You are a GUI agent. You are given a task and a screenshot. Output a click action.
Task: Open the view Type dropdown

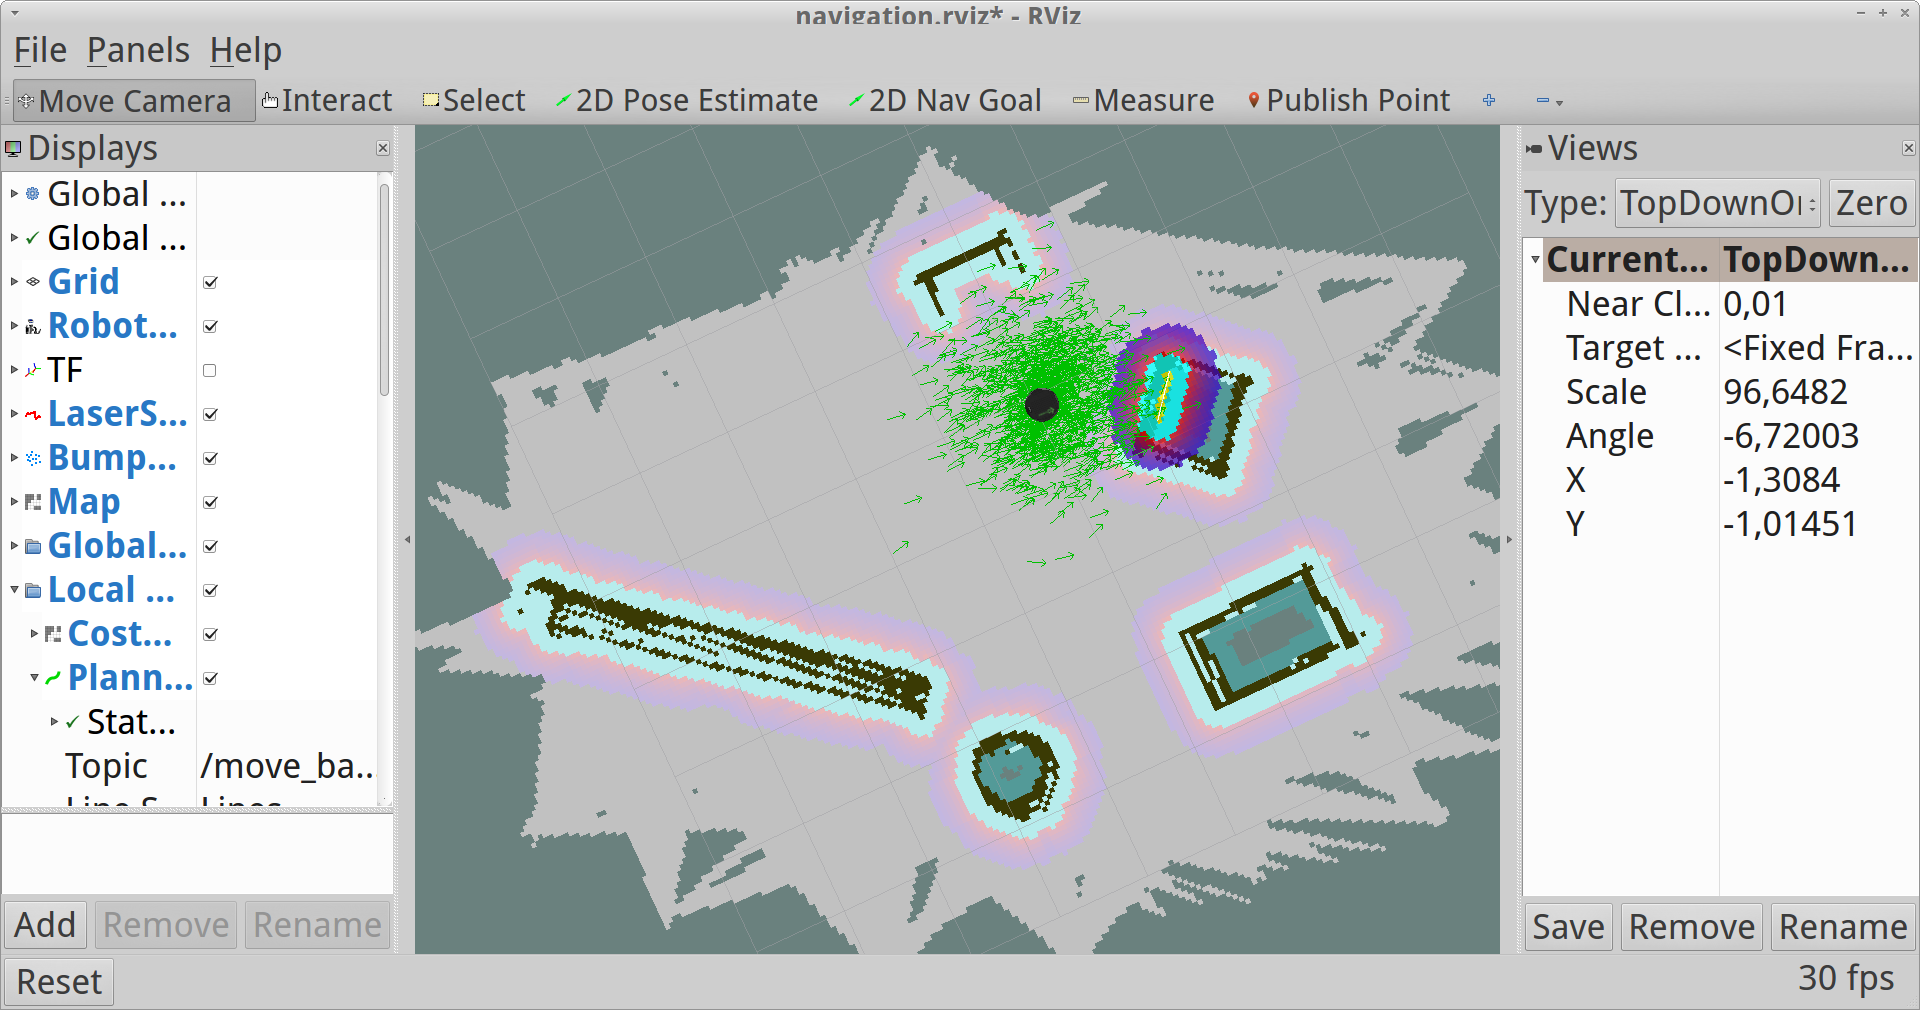pyautogui.click(x=1717, y=204)
